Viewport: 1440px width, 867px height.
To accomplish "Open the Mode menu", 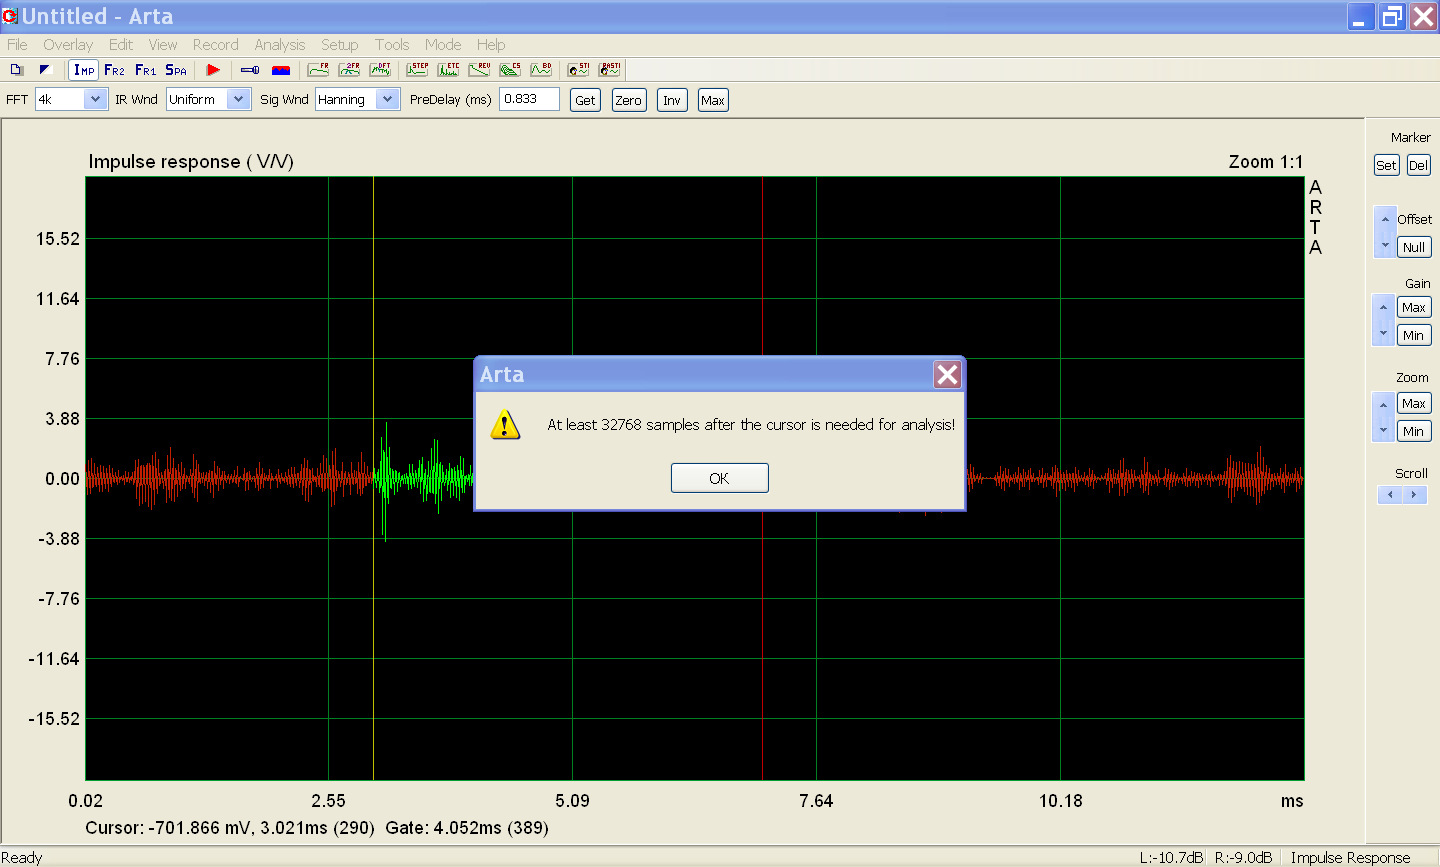I will coord(443,45).
